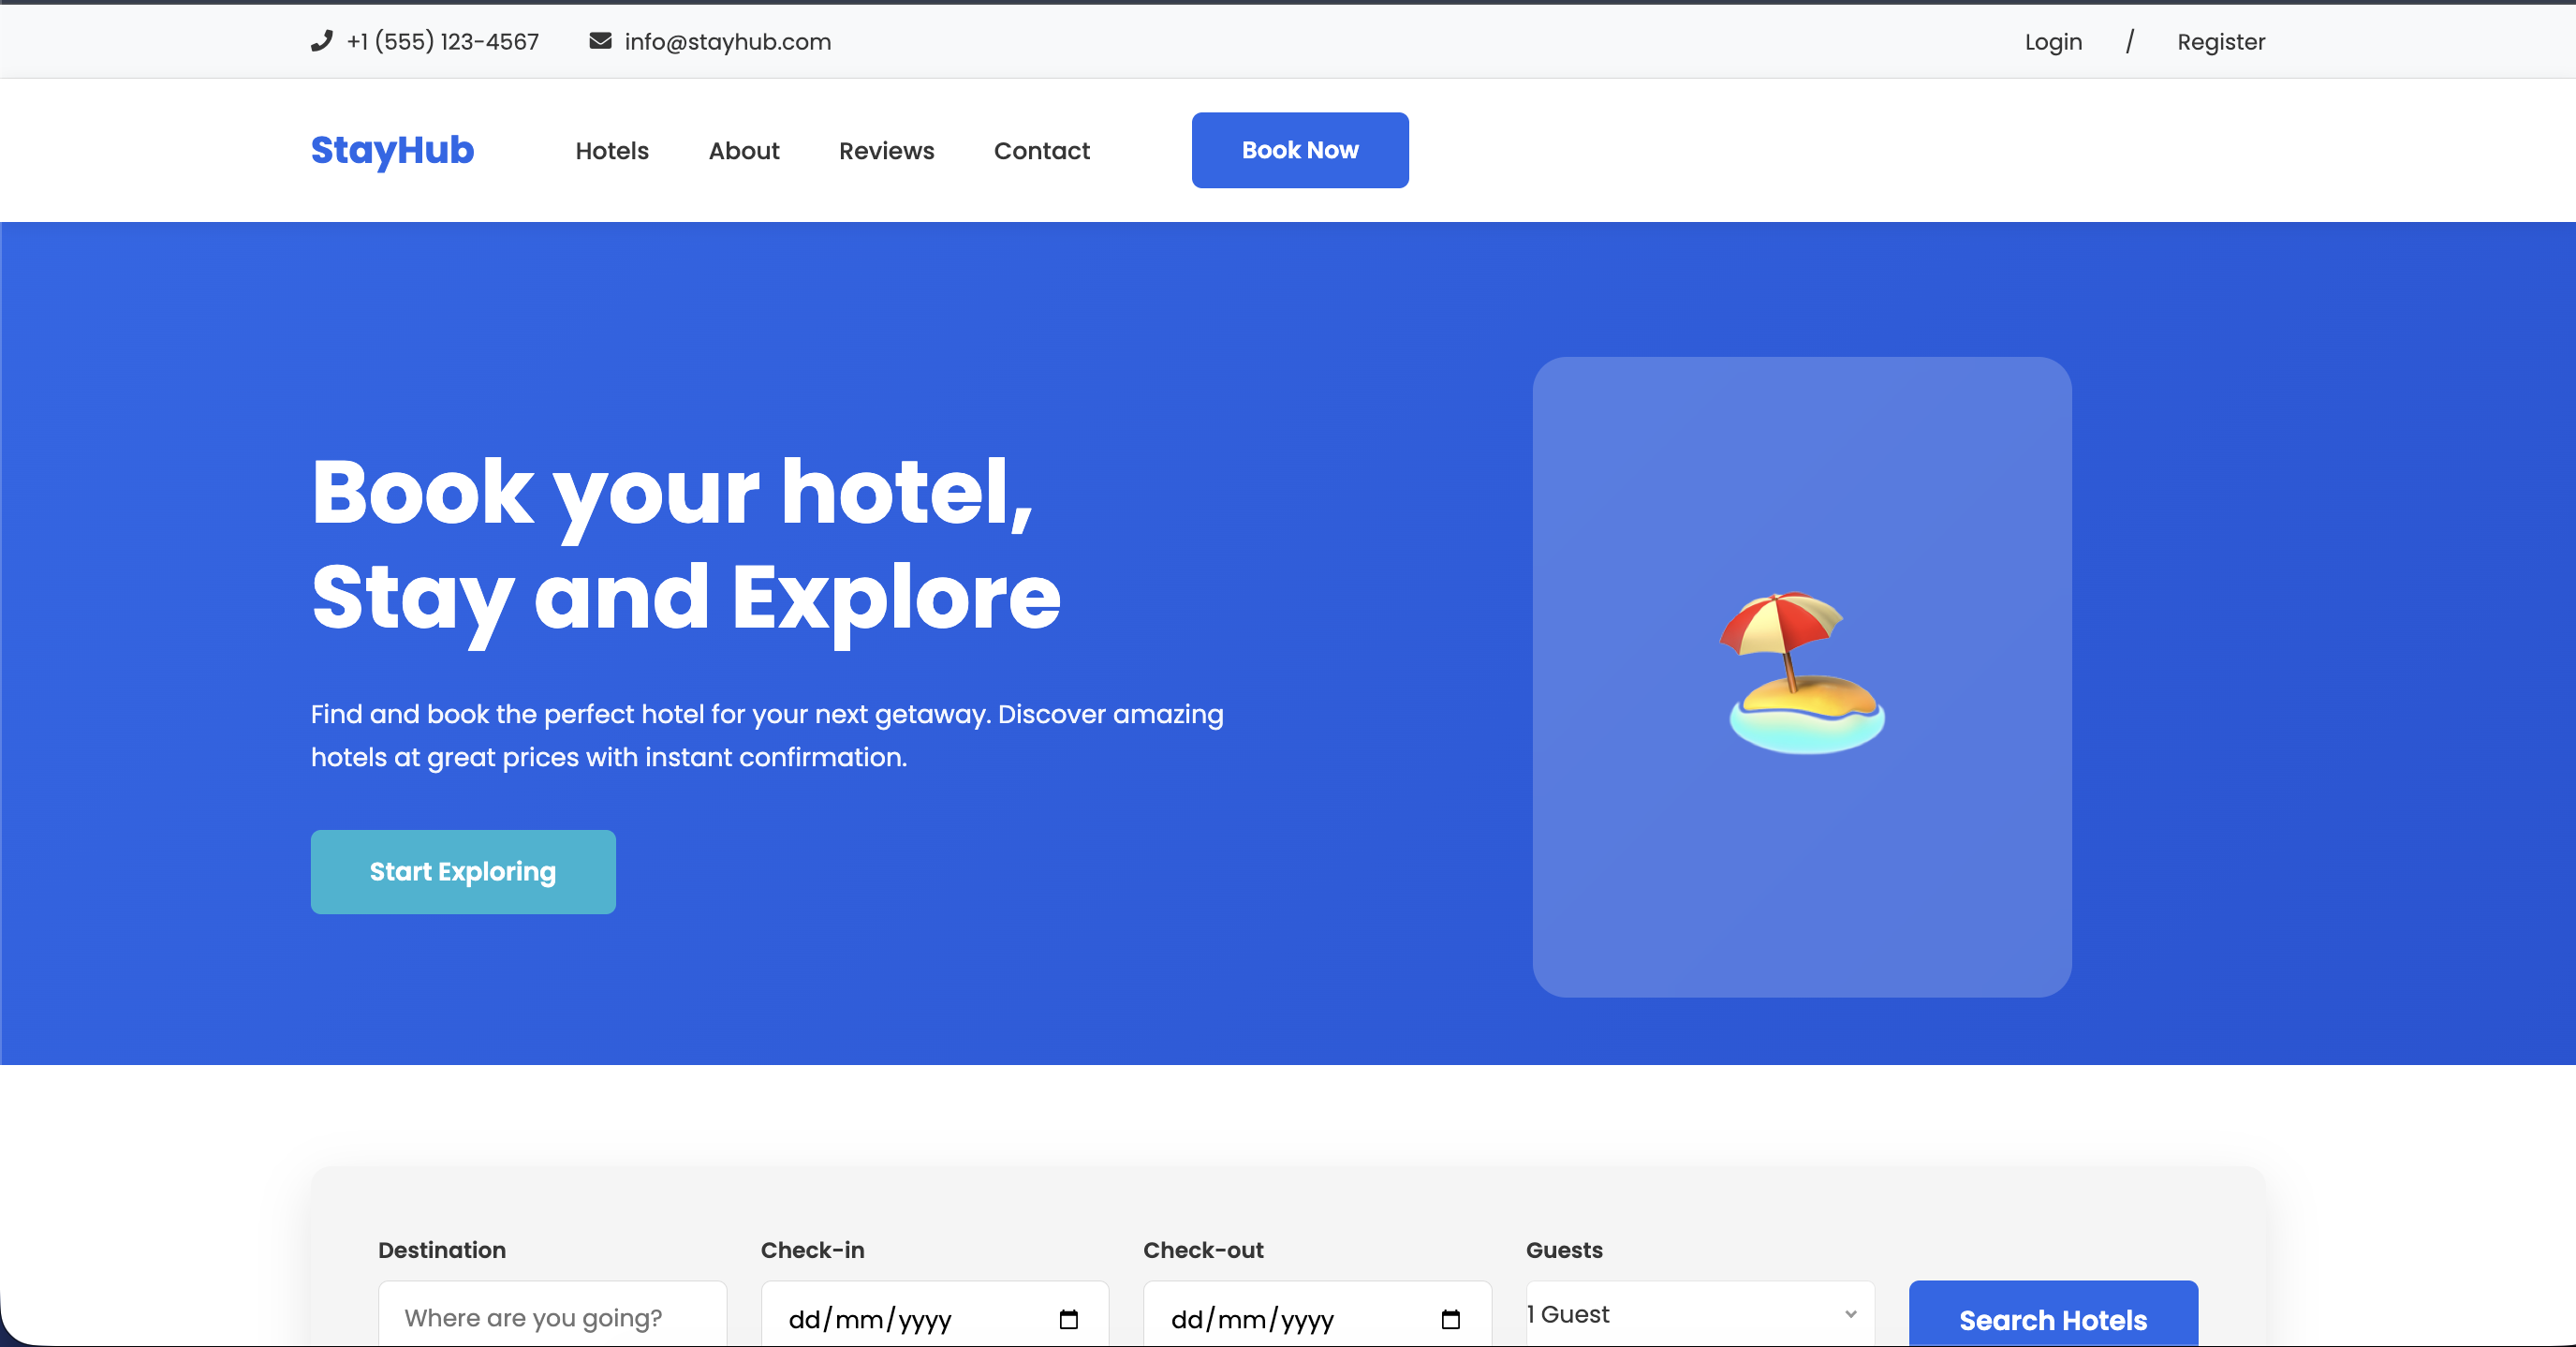Click the Search Hotels button
The height and width of the screenshot is (1347, 2576).
tap(2053, 1316)
